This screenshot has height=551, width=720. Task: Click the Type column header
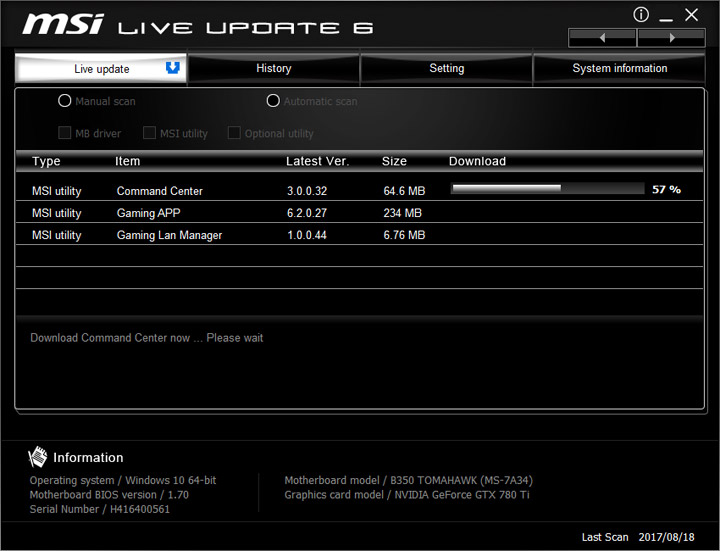pyautogui.click(x=46, y=161)
